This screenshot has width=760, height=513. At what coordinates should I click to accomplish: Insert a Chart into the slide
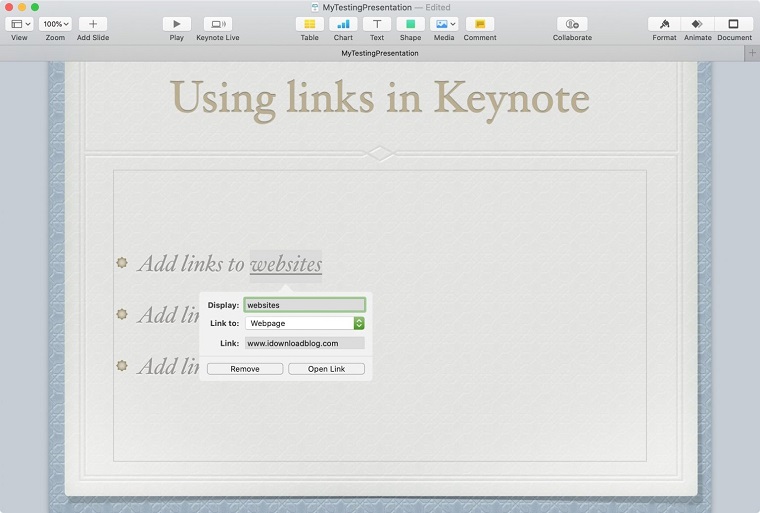(343, 24)
